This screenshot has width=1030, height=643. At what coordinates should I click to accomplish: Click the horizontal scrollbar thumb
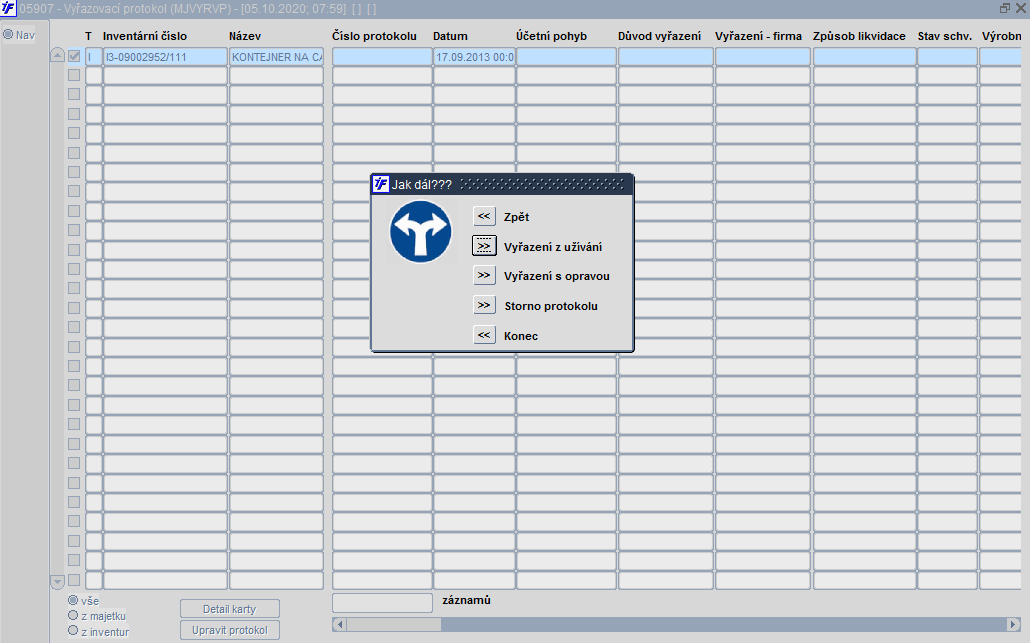pos(393,624)
